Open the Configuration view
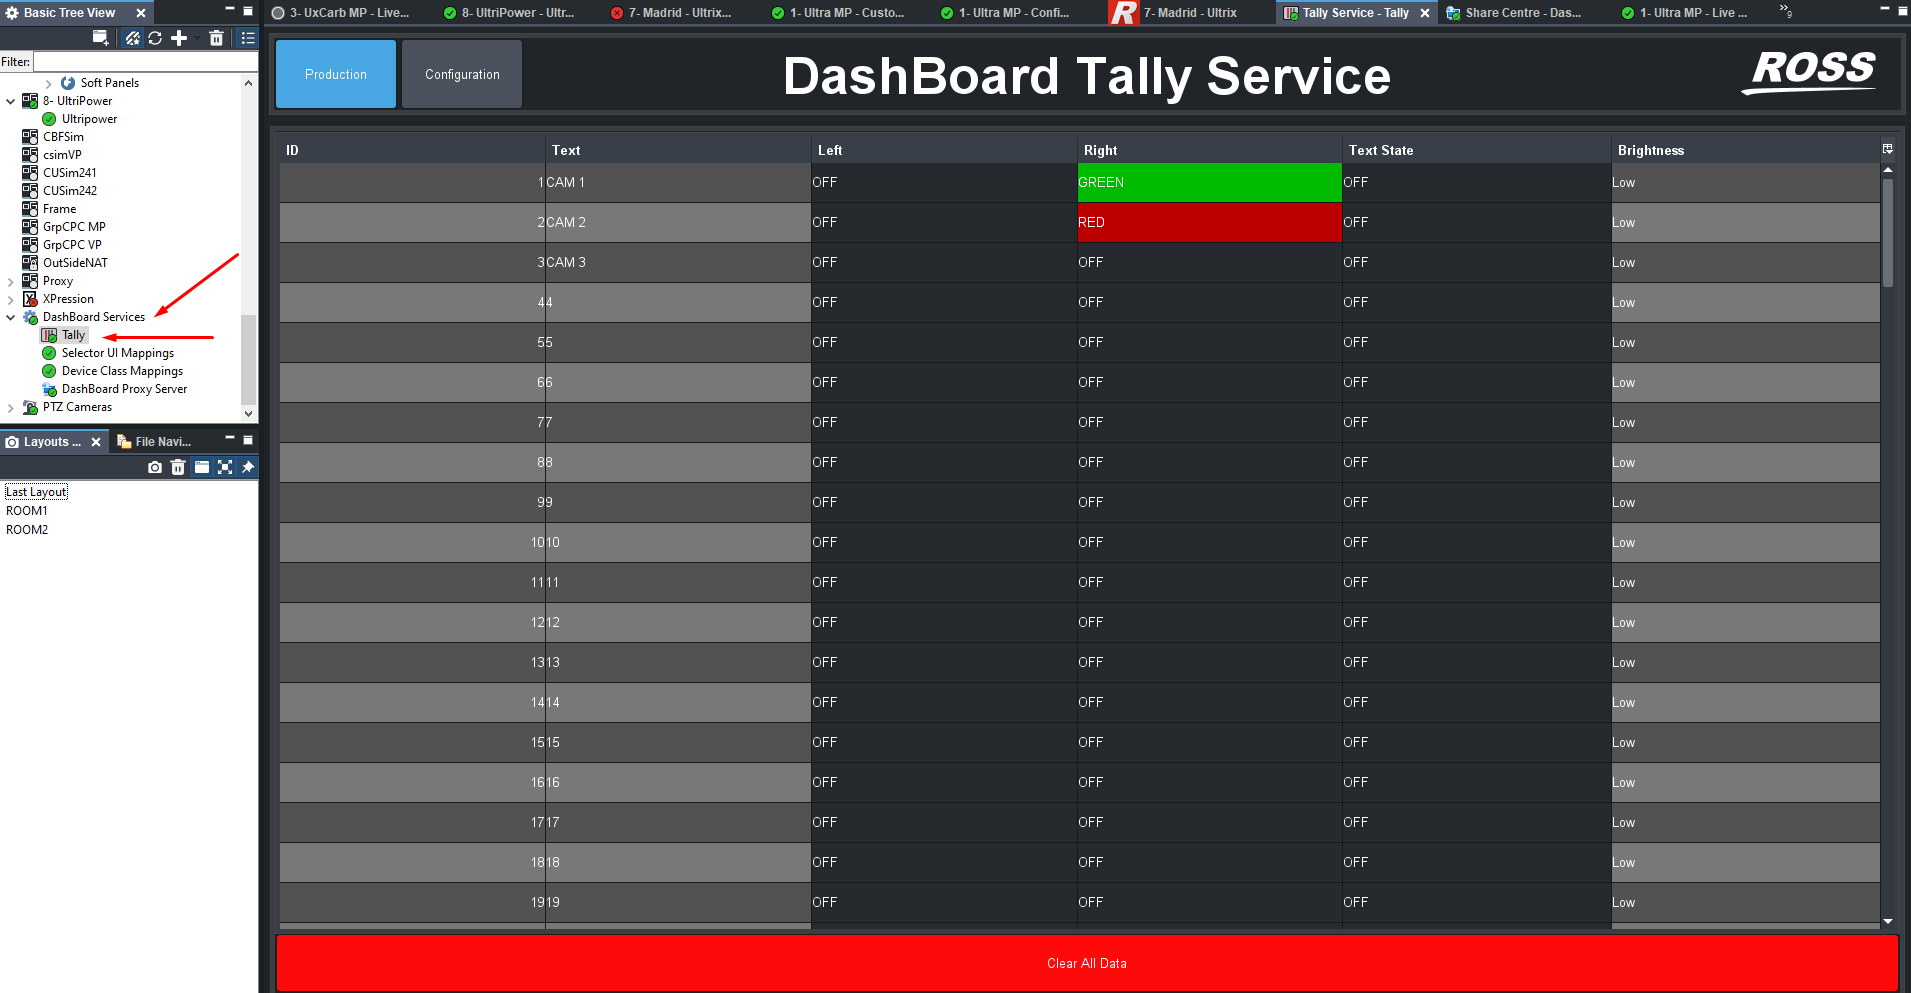Viewport: 1911px width, 993px height. pos(462,74)
